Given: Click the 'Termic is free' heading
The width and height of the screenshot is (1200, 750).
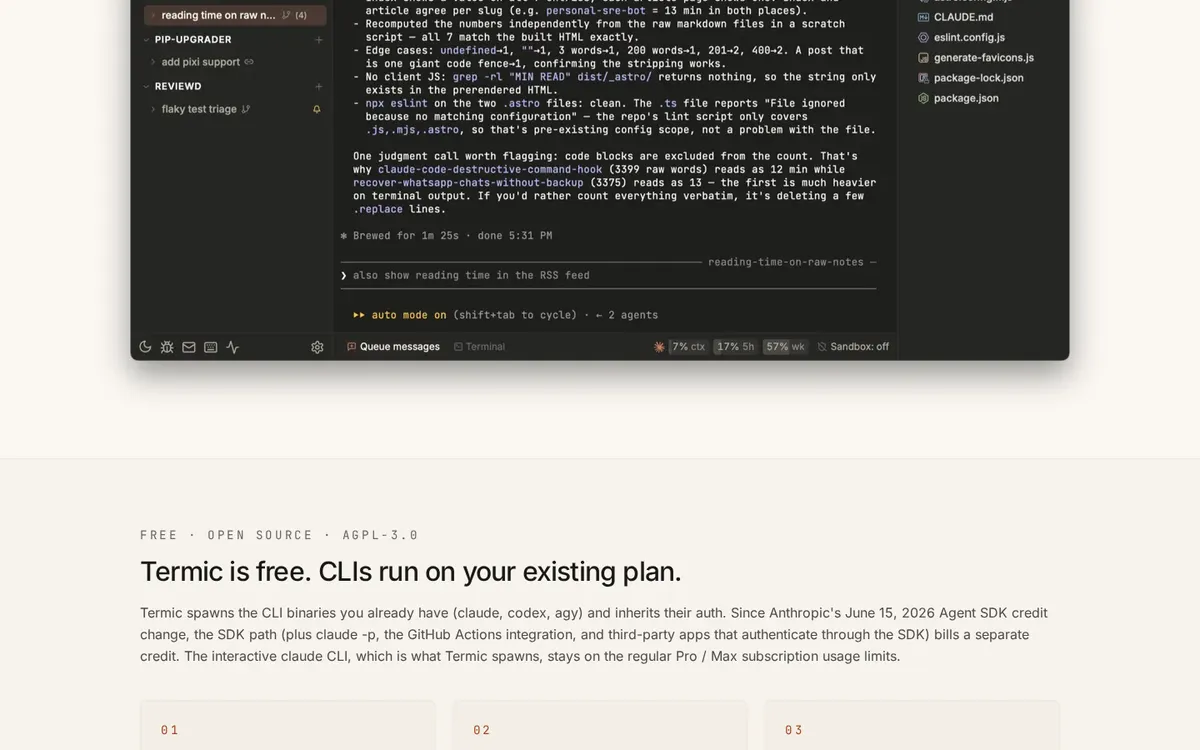Looking at the screenshot, I should point(411,571).
